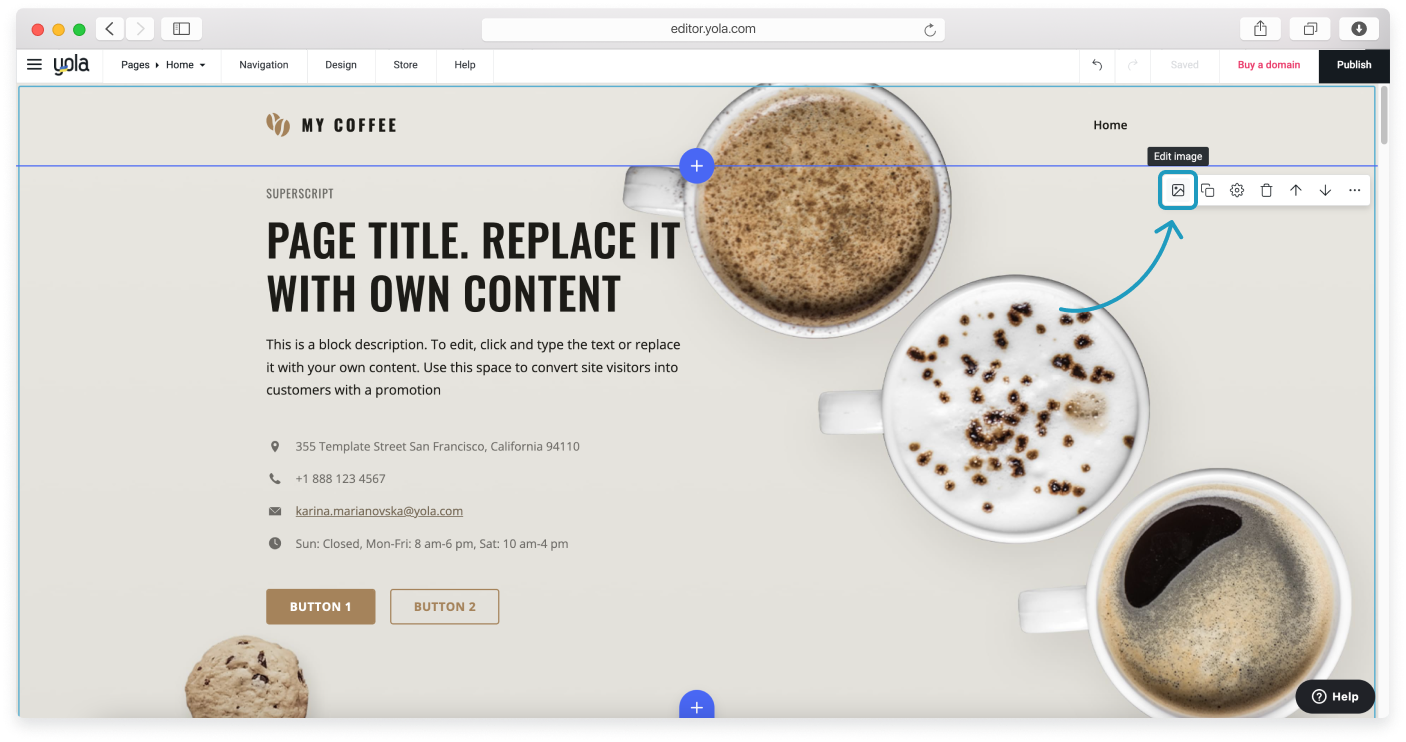Open the Store menu
1406x742 pixels.
(x=405, y=65)
